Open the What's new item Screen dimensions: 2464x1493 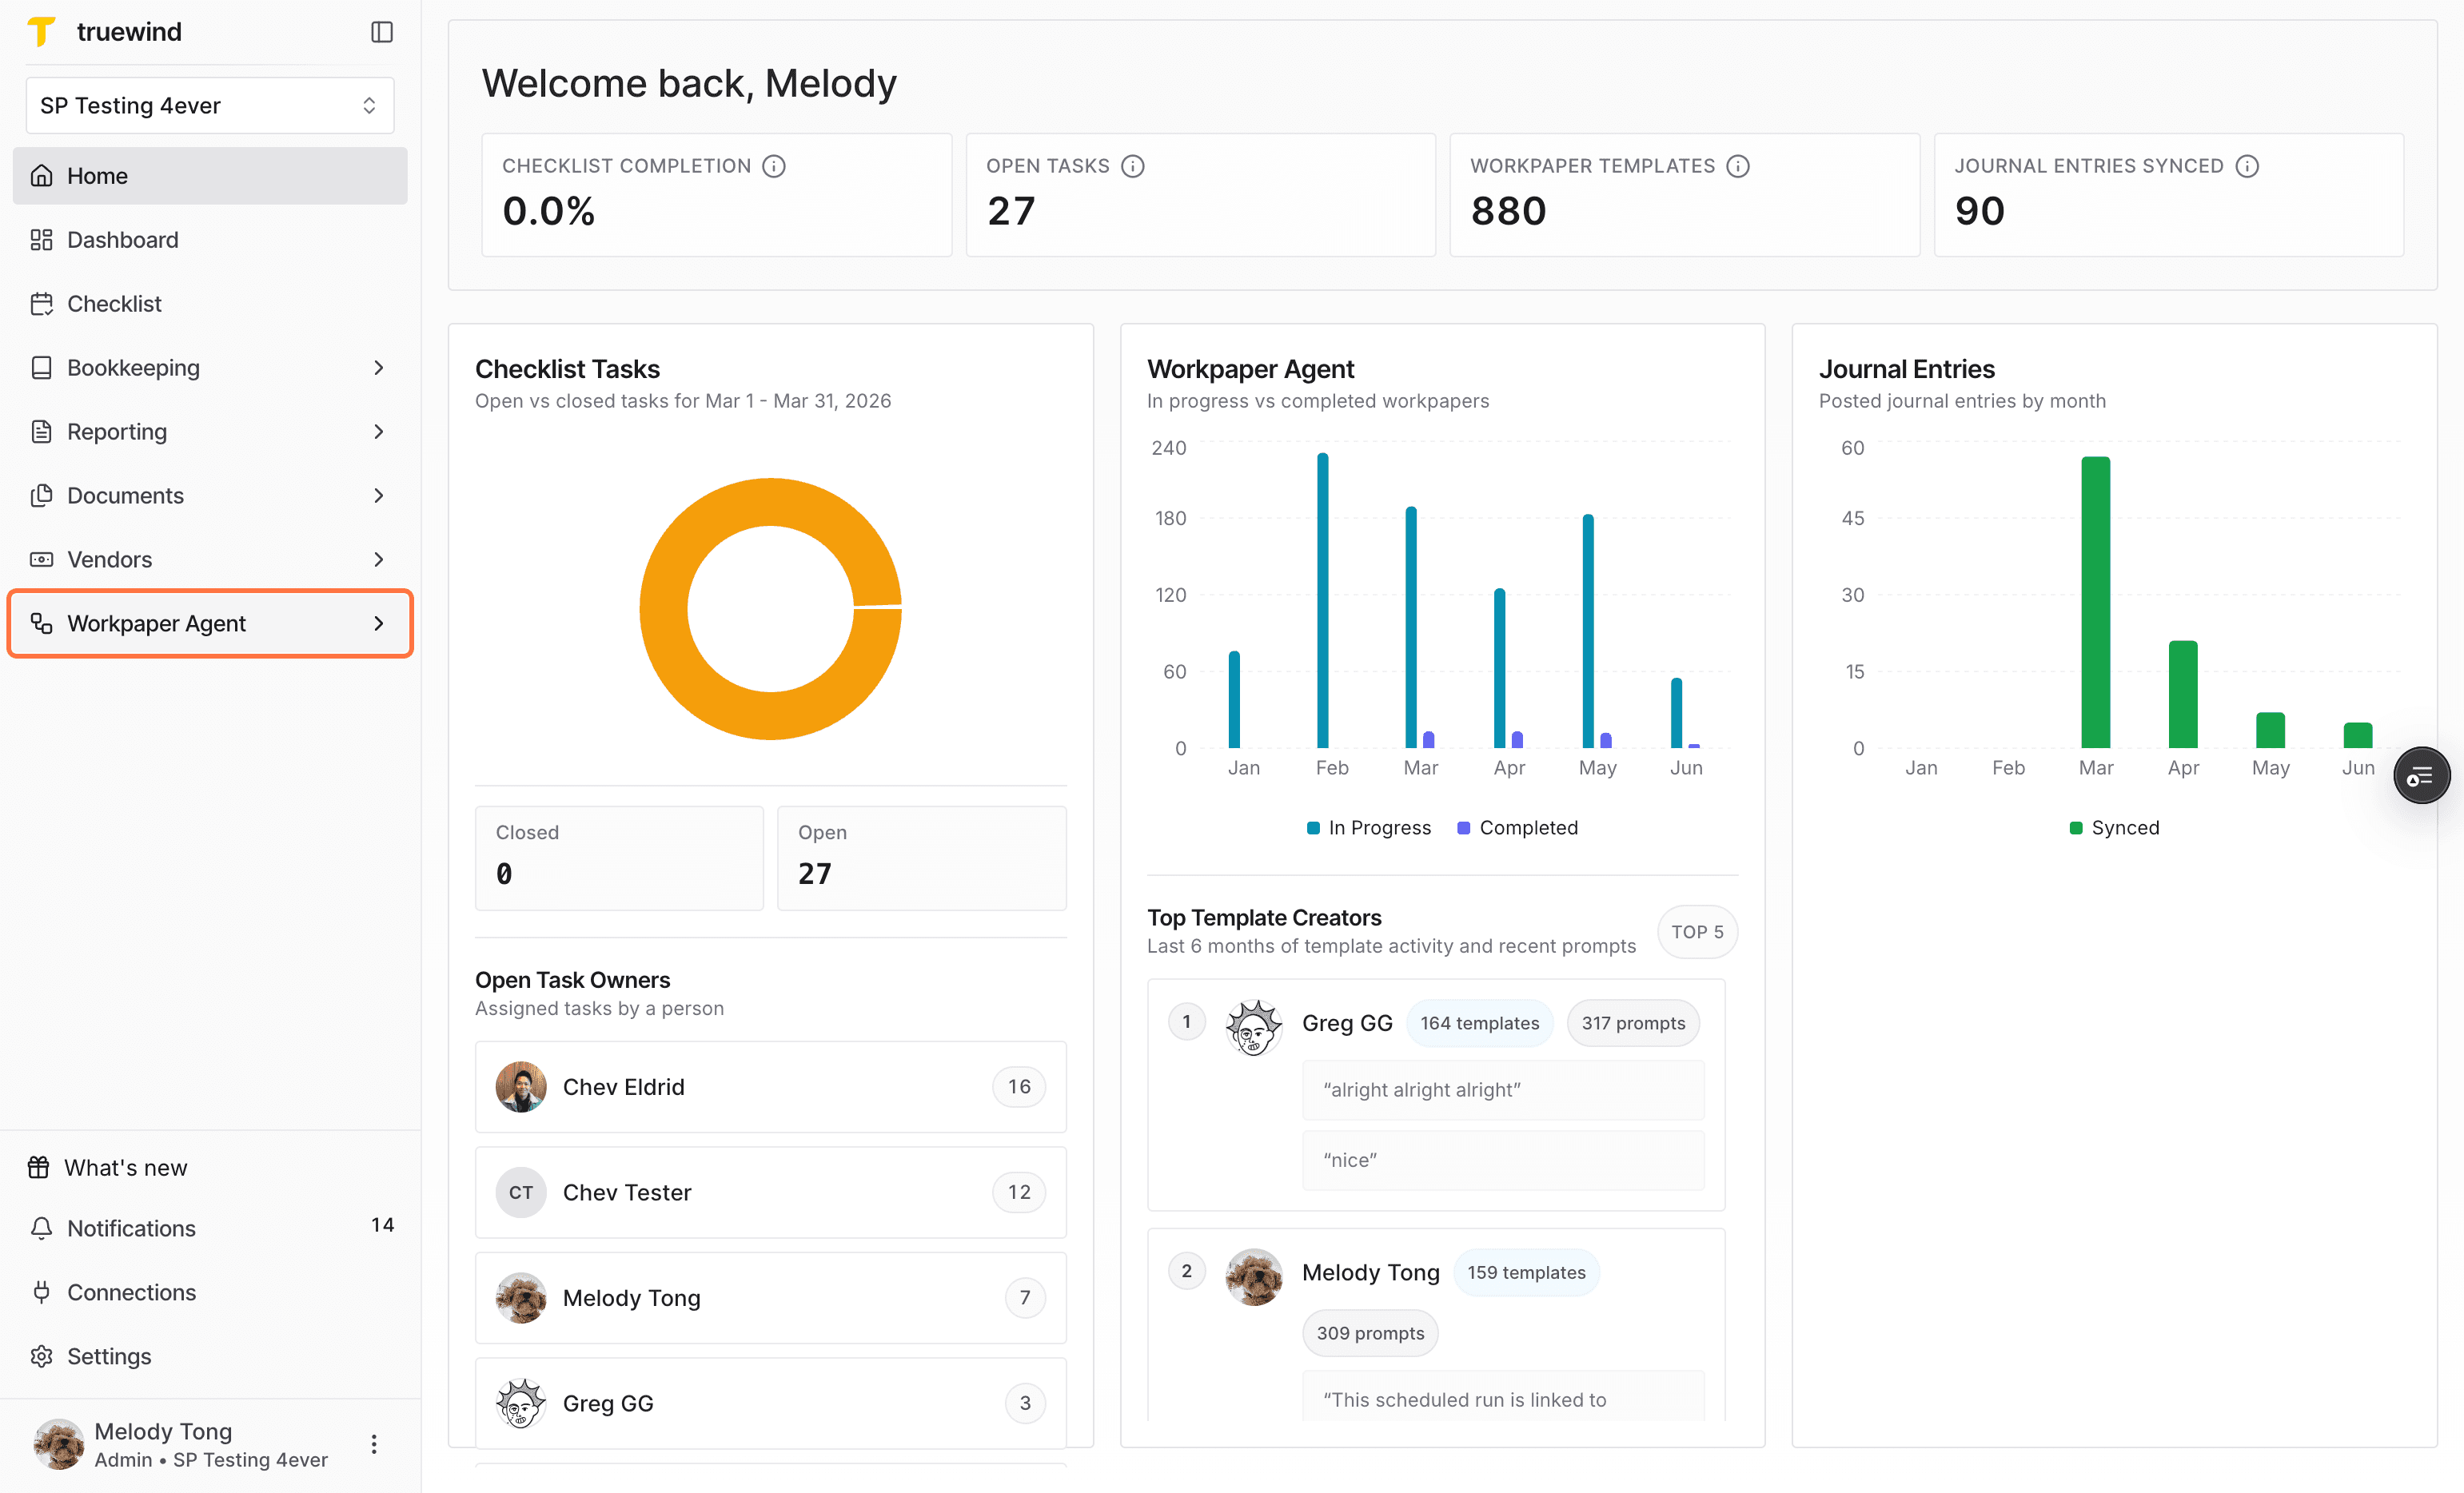tap(210, 1167)
